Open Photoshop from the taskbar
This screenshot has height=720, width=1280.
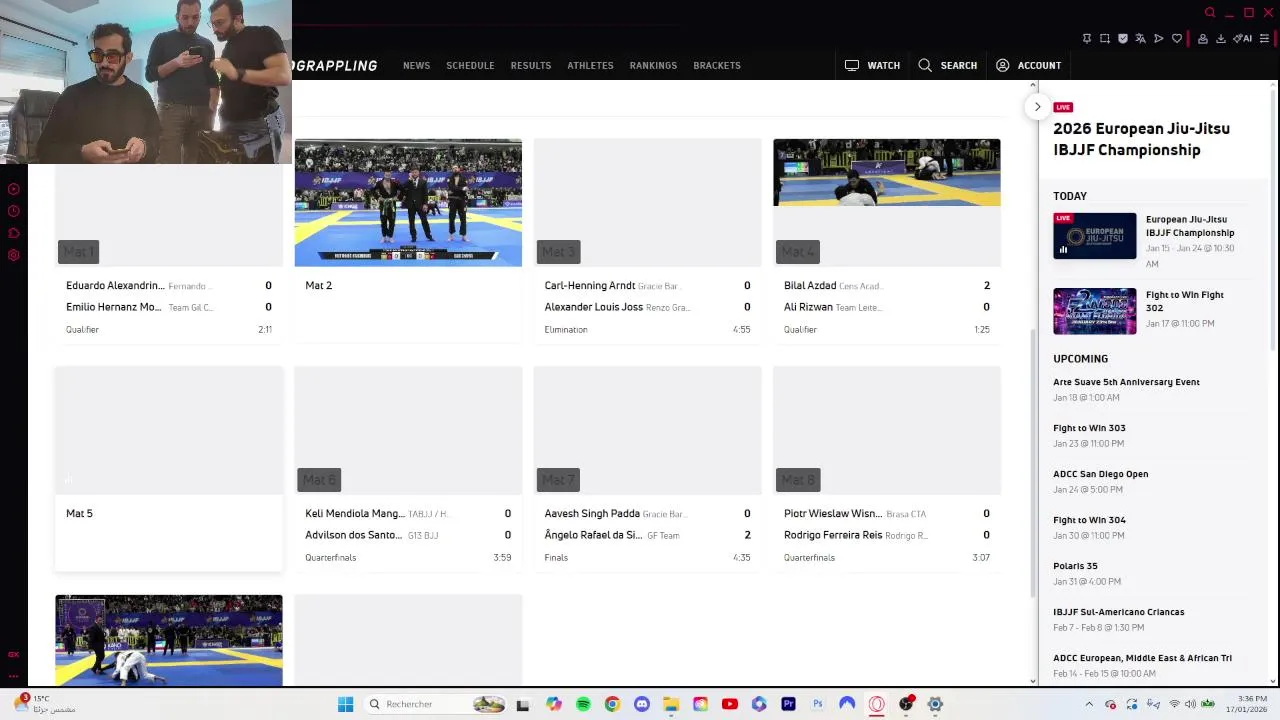point(818,704)
